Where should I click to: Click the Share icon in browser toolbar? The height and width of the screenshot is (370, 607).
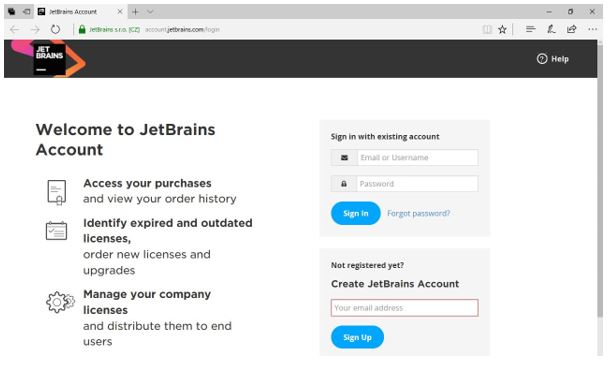click(x=571, y=29)
